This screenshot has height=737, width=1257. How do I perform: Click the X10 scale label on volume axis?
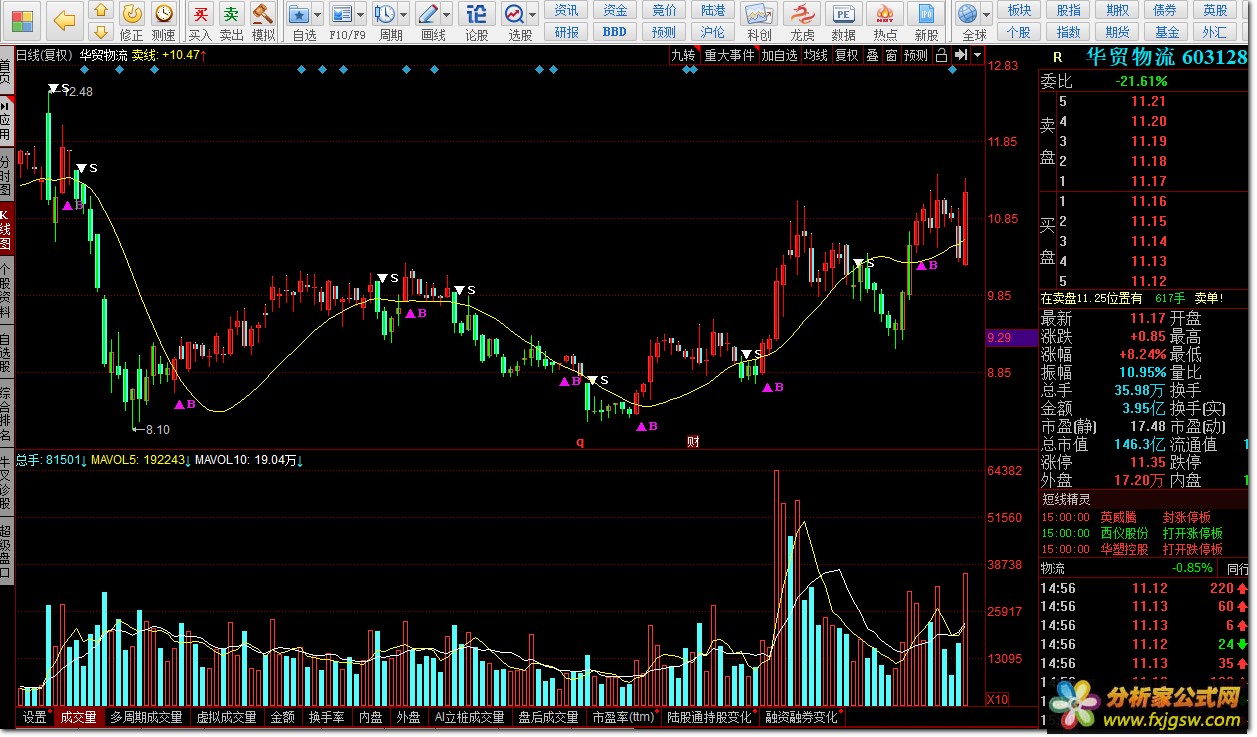tap(997, 698)
